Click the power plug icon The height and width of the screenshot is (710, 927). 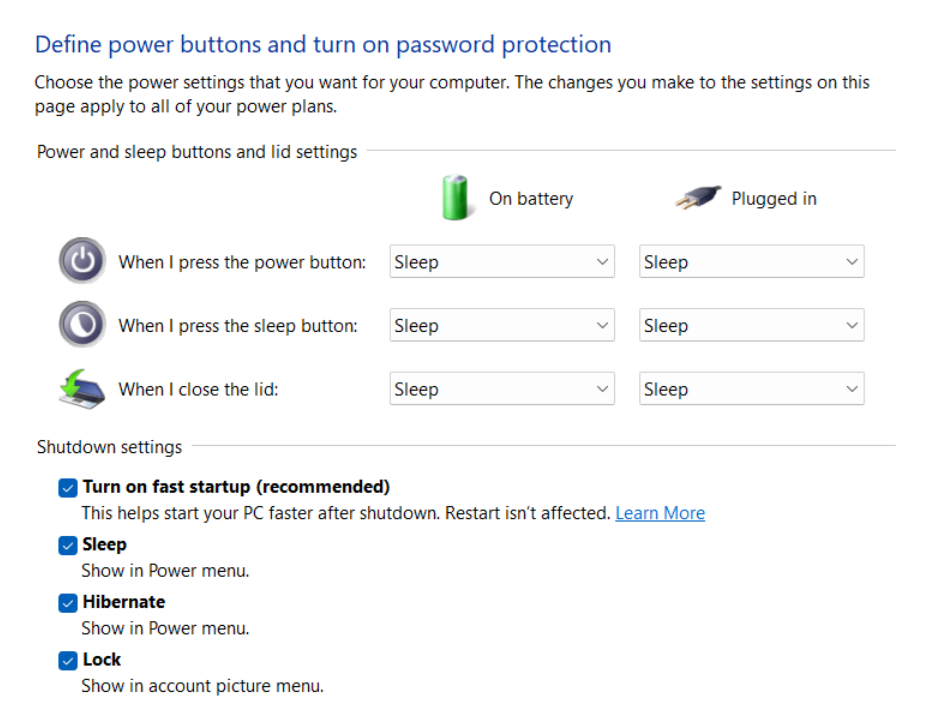(x=697, y=197)
